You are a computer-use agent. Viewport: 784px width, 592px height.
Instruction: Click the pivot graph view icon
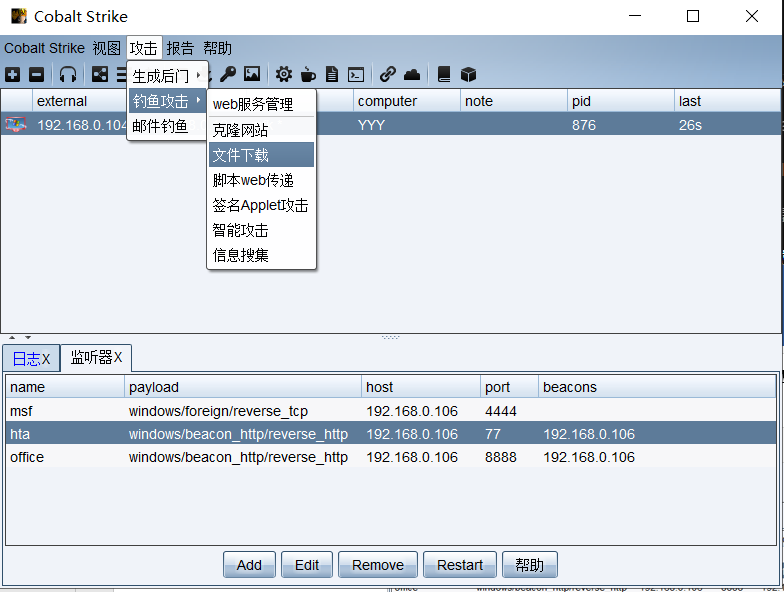[x=100, y=75]
